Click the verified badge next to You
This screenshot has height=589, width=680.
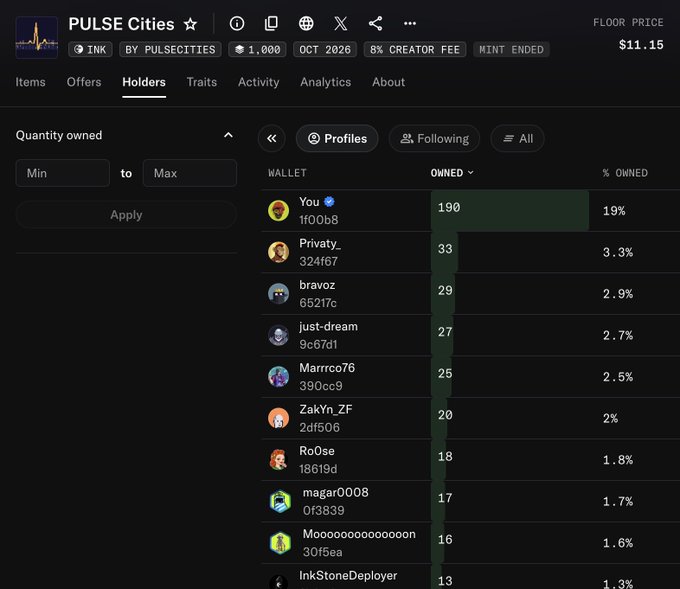coord(329,202)
